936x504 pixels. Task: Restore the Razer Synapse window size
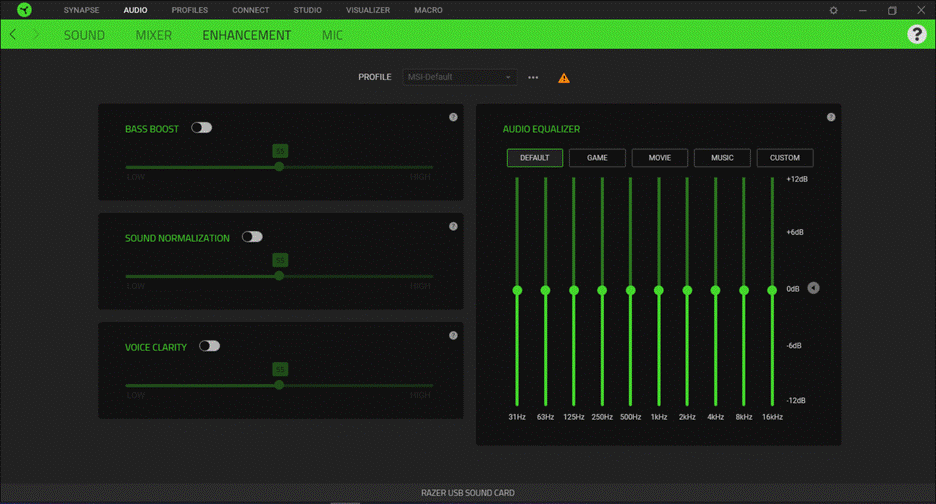tap(892, 10)
